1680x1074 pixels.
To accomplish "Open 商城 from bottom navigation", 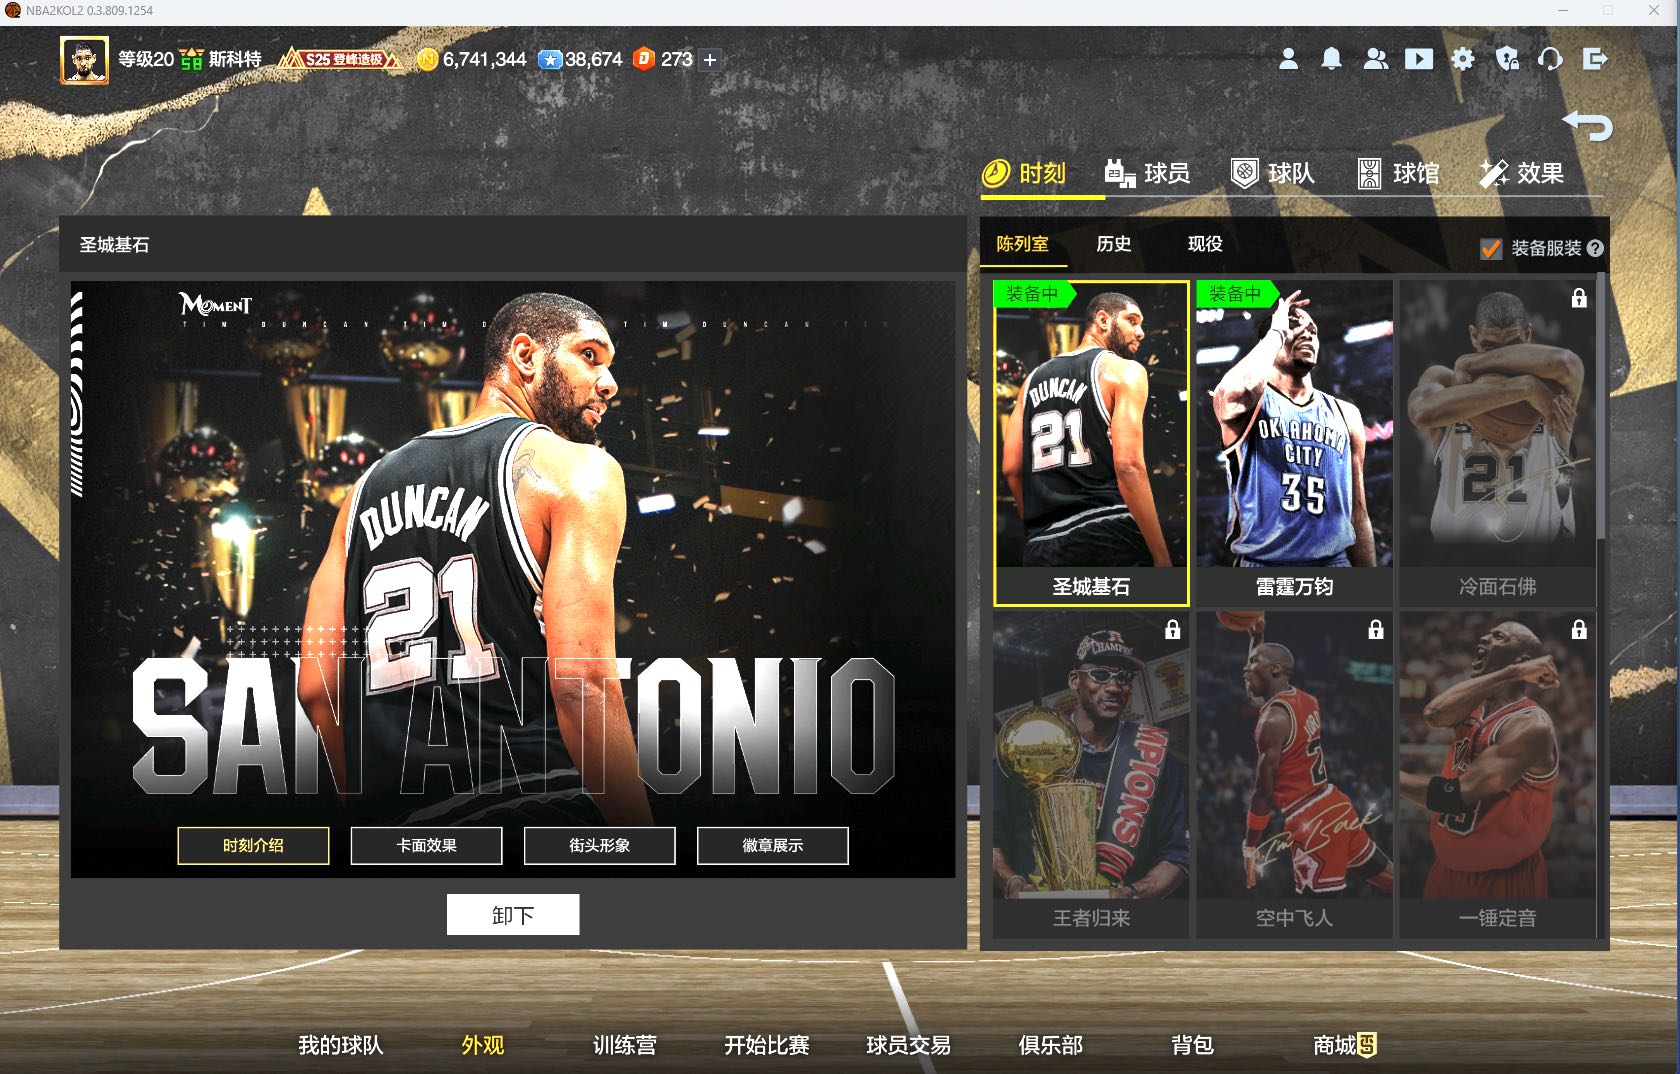I will pyautogui.click(x=1344, y=1046).
